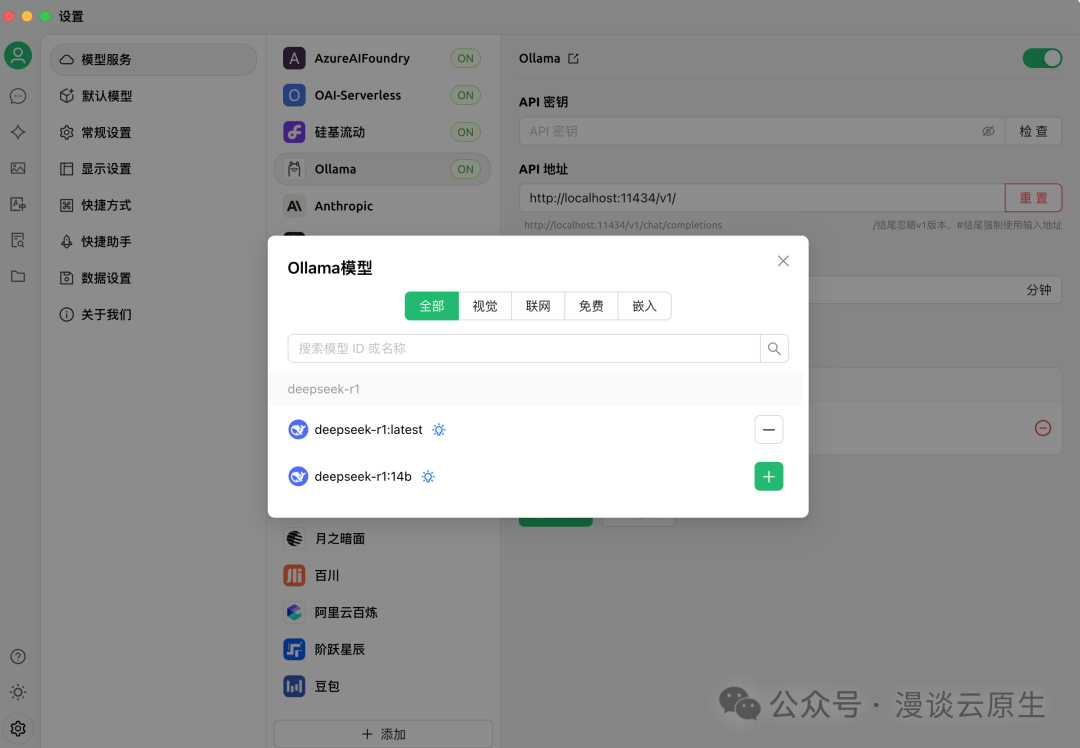Click the 硅基流动 provider logo

coord(294,132)
